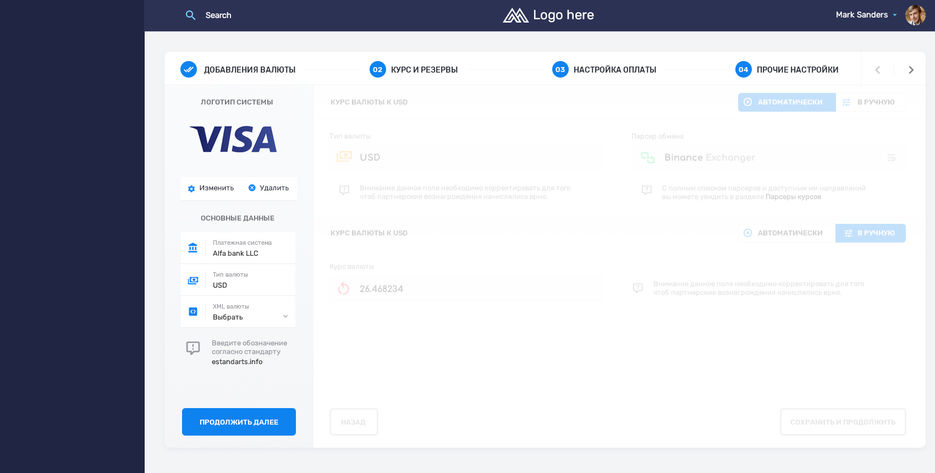Screen dimensions: 935x473
Task: Click the next steps right arrow
Action: [911, 70]
